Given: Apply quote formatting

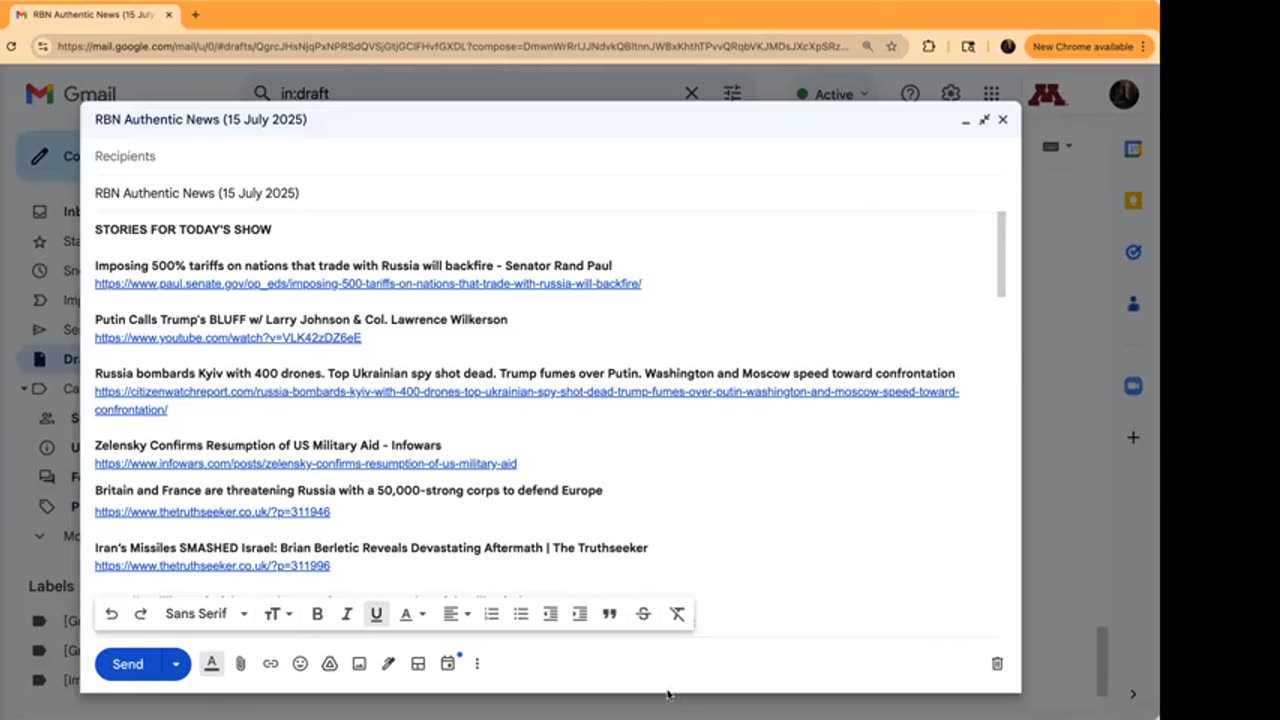Looking at the screenshot, I should click(609, 614).
